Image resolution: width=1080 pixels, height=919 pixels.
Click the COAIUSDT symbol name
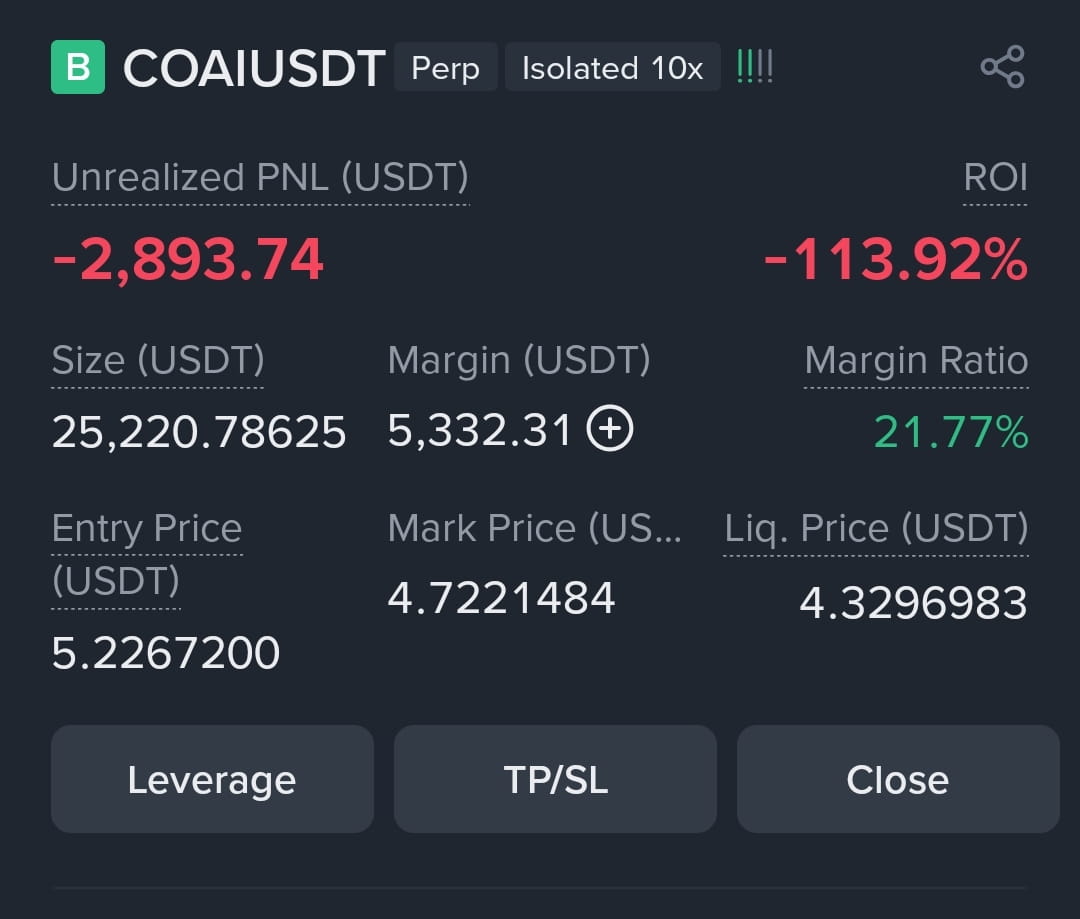(253, 68)
